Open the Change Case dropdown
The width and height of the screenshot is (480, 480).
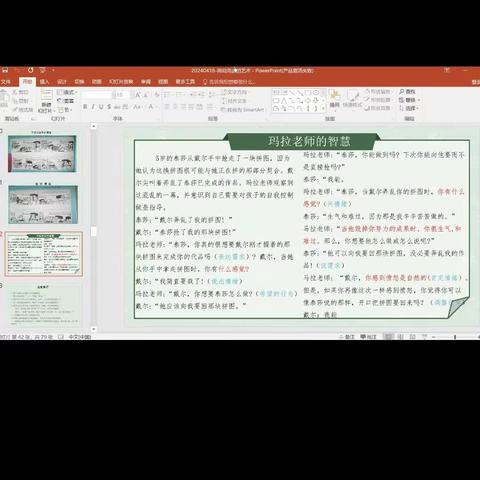pyautogui.click(x=137, y=107)
